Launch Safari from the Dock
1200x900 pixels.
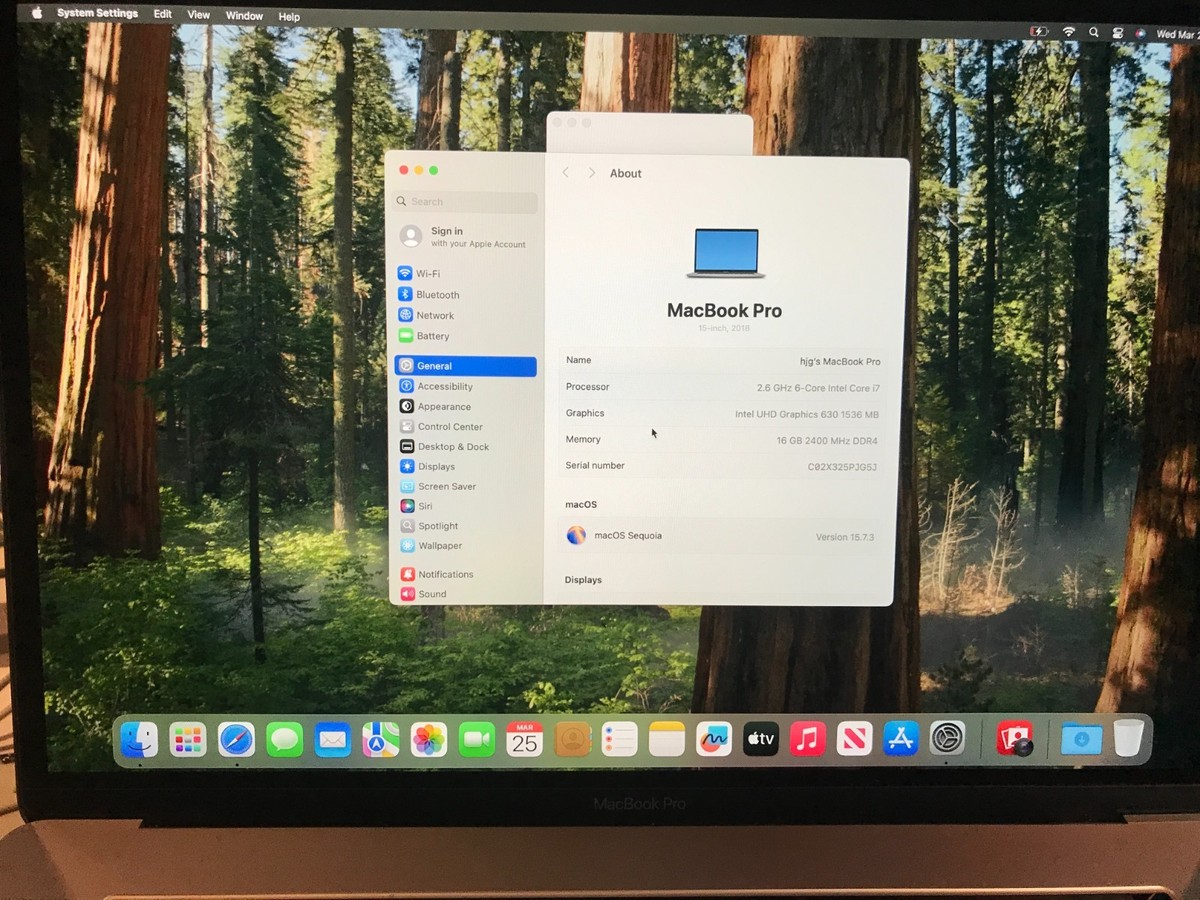pos(236,740)
